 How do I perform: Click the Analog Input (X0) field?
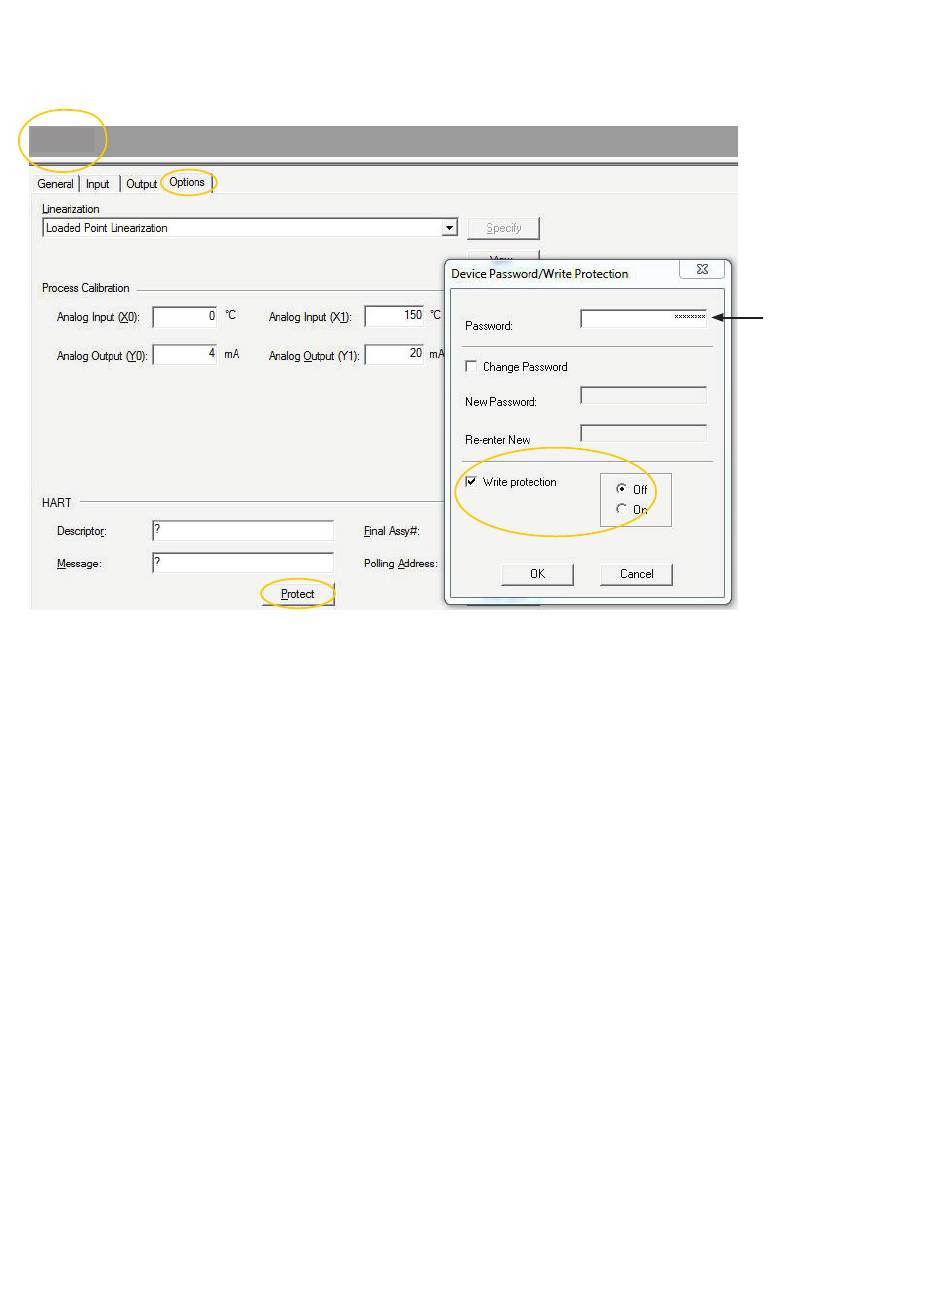coord(184,316)
